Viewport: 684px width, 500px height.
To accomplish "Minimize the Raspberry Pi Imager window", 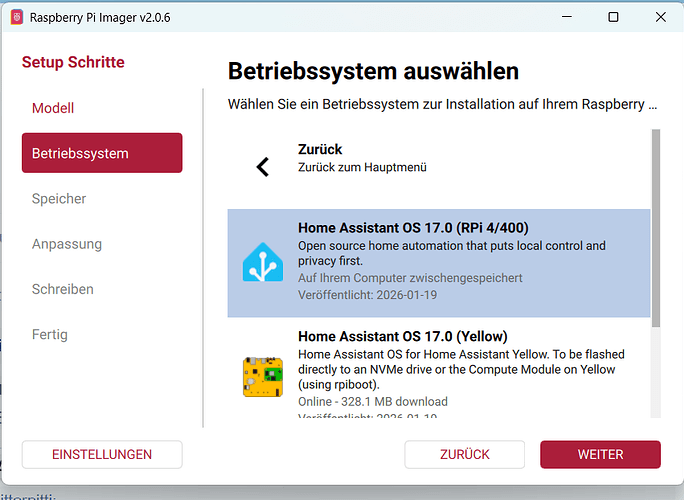I will [567, 17].
